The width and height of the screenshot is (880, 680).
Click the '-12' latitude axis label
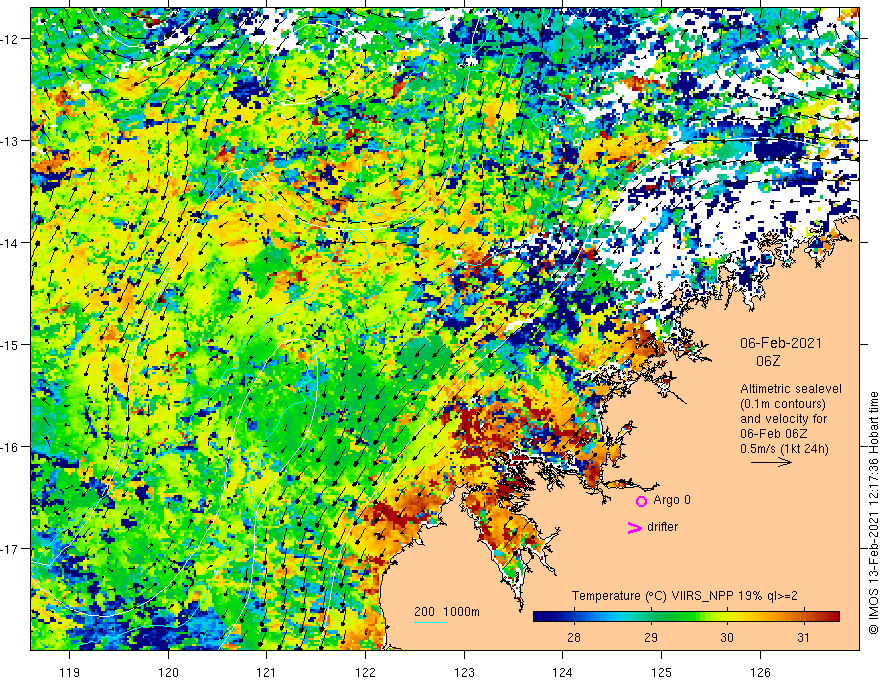coord(11,39)
